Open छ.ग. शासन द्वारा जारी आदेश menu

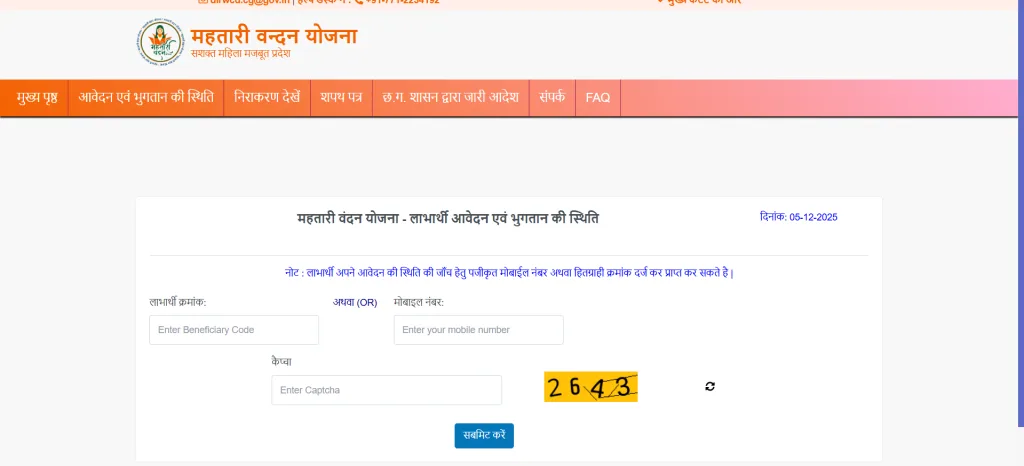[x=451, y=98]
